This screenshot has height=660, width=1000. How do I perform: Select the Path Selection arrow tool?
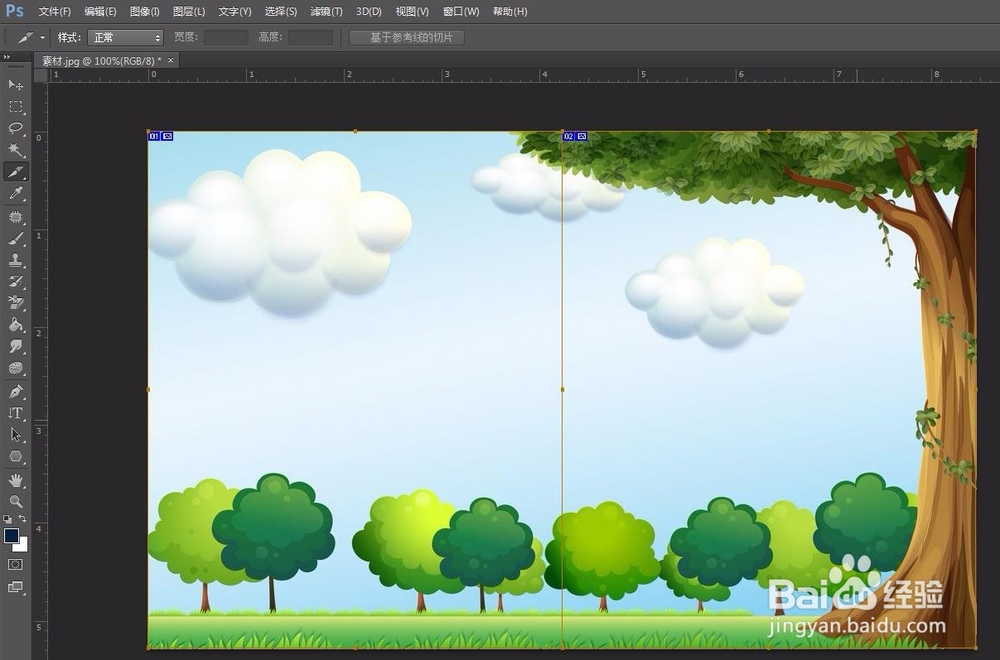click(16, 435)
